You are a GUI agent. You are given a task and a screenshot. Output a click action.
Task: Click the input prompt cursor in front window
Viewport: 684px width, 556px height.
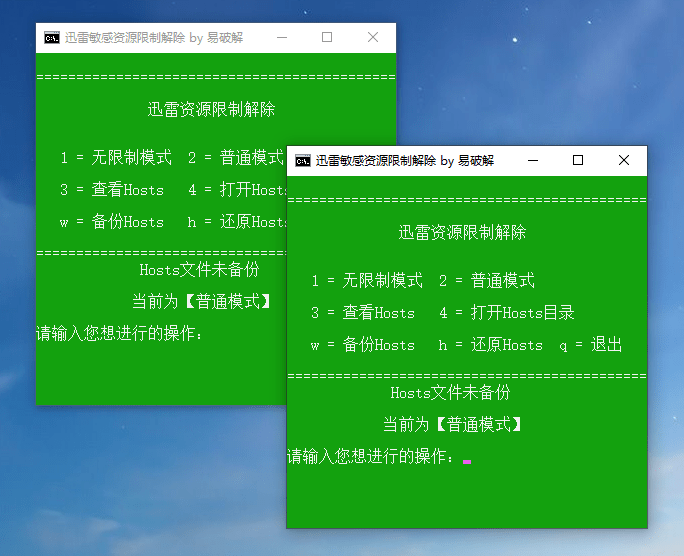(x=467, y=461)
